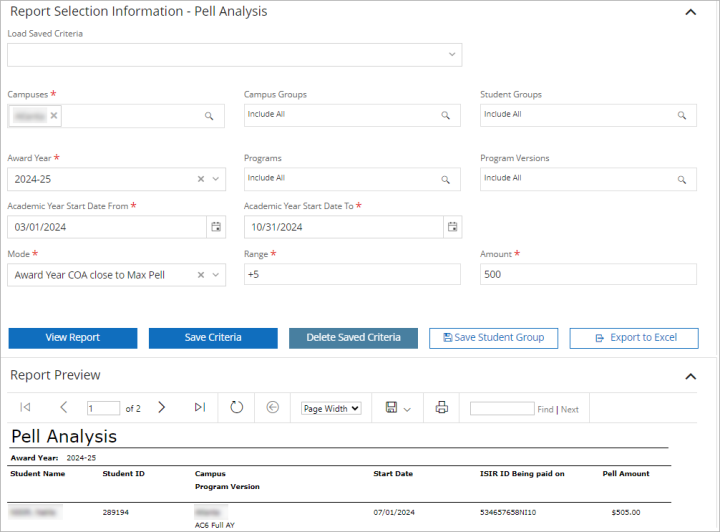Image resolution: width=720 pixels, height=532 pixels.
Task: Clear the Mode selection
Action: [201, 275]
